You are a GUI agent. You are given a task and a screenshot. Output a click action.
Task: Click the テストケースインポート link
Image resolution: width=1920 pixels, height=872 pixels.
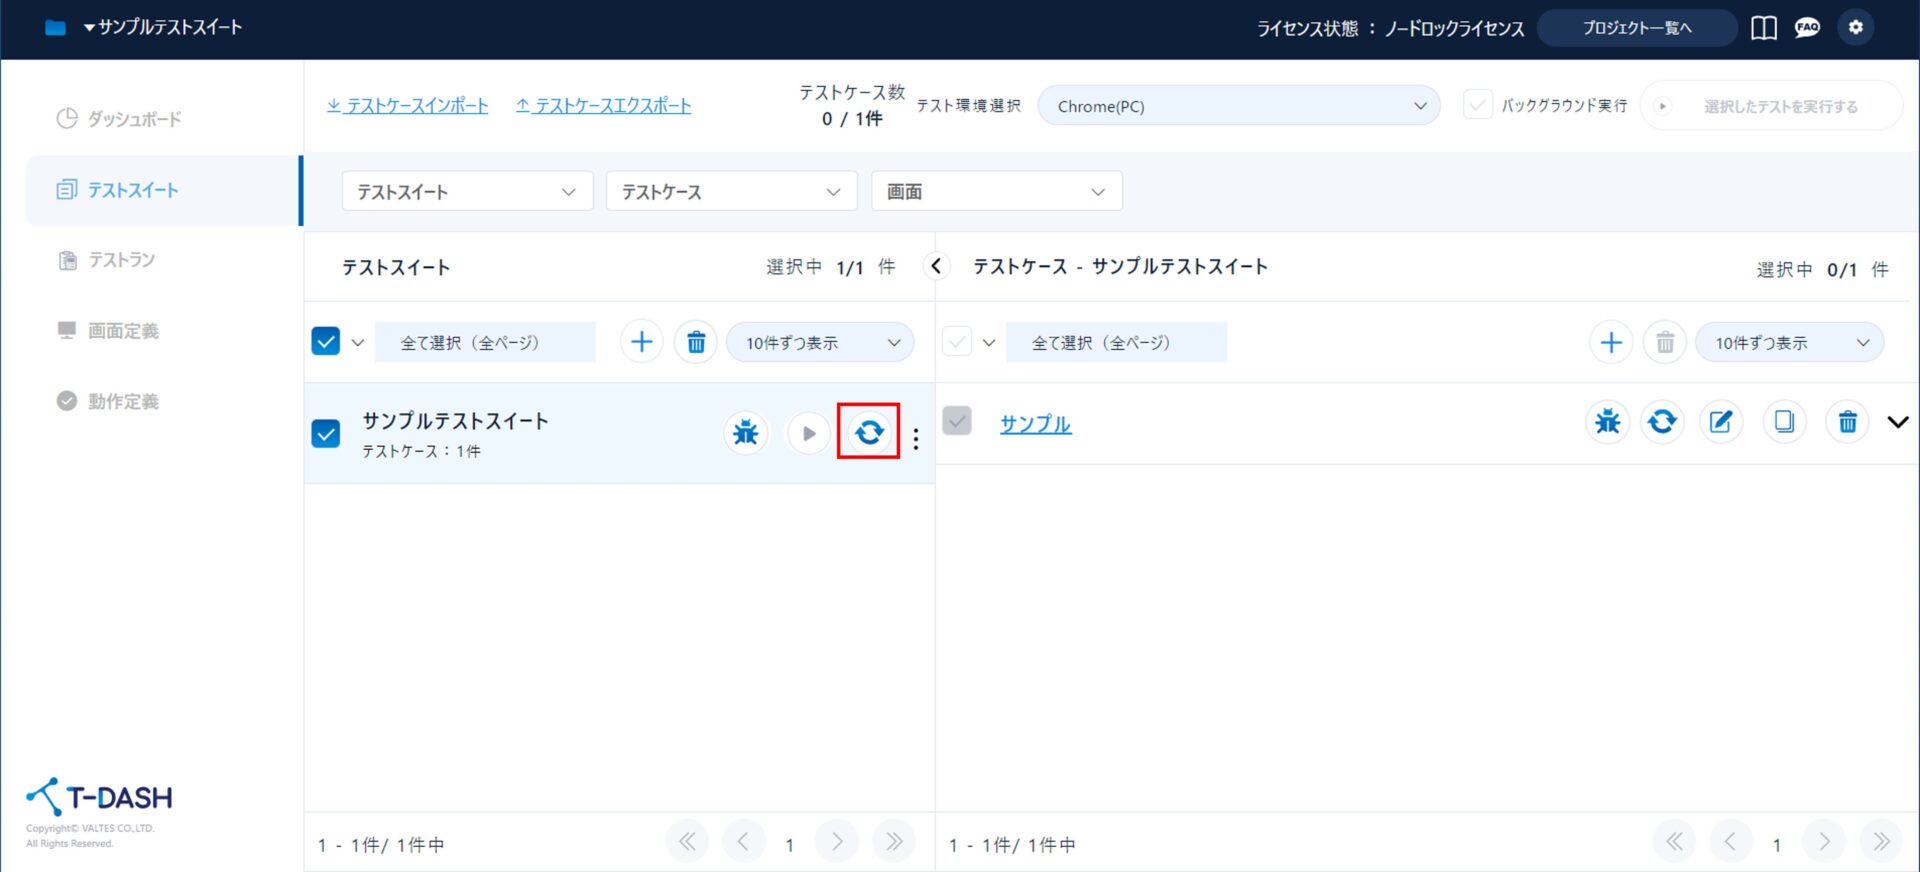408,106
